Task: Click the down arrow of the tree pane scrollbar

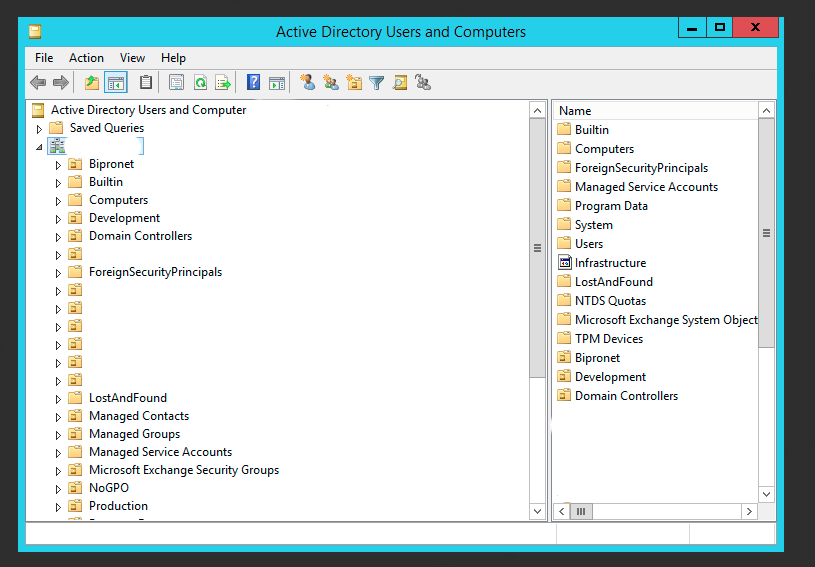Action: click(x=538, y=511)
